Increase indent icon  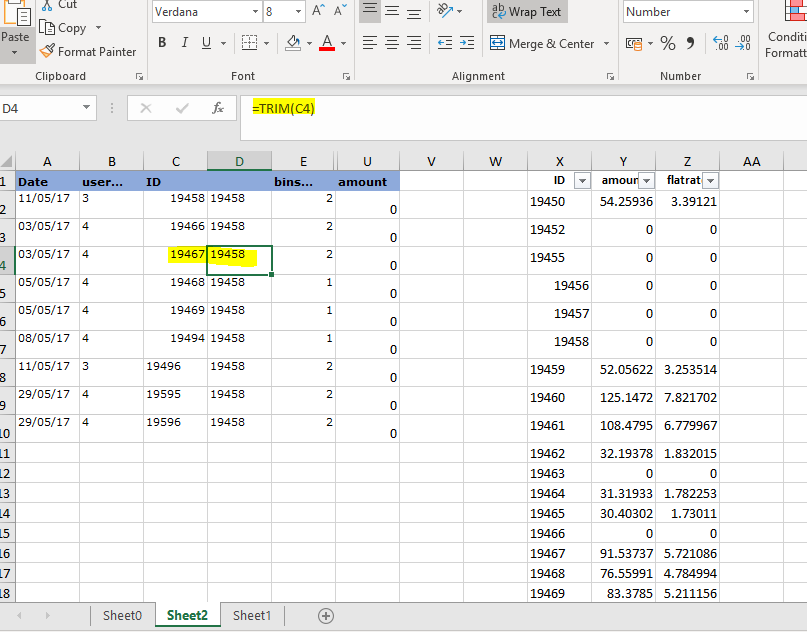(x=467, y=43)
